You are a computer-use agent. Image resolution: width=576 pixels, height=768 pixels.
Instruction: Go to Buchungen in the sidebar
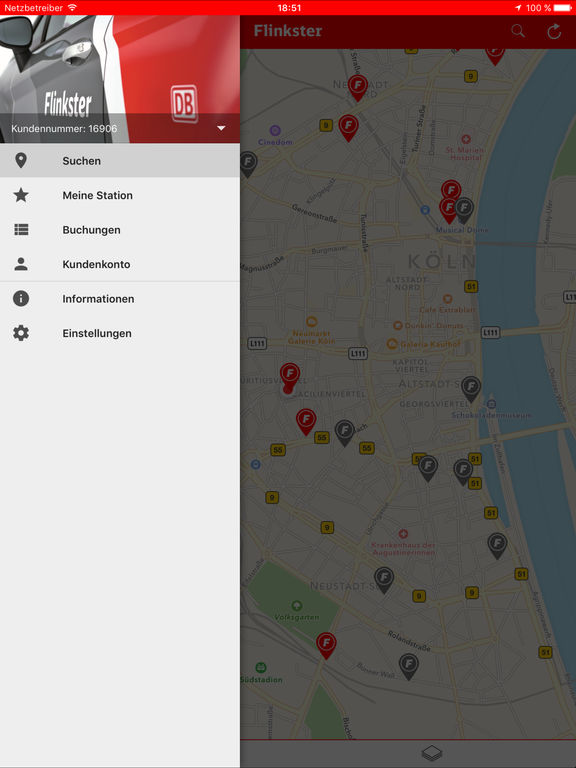click(x=120, y=230)
